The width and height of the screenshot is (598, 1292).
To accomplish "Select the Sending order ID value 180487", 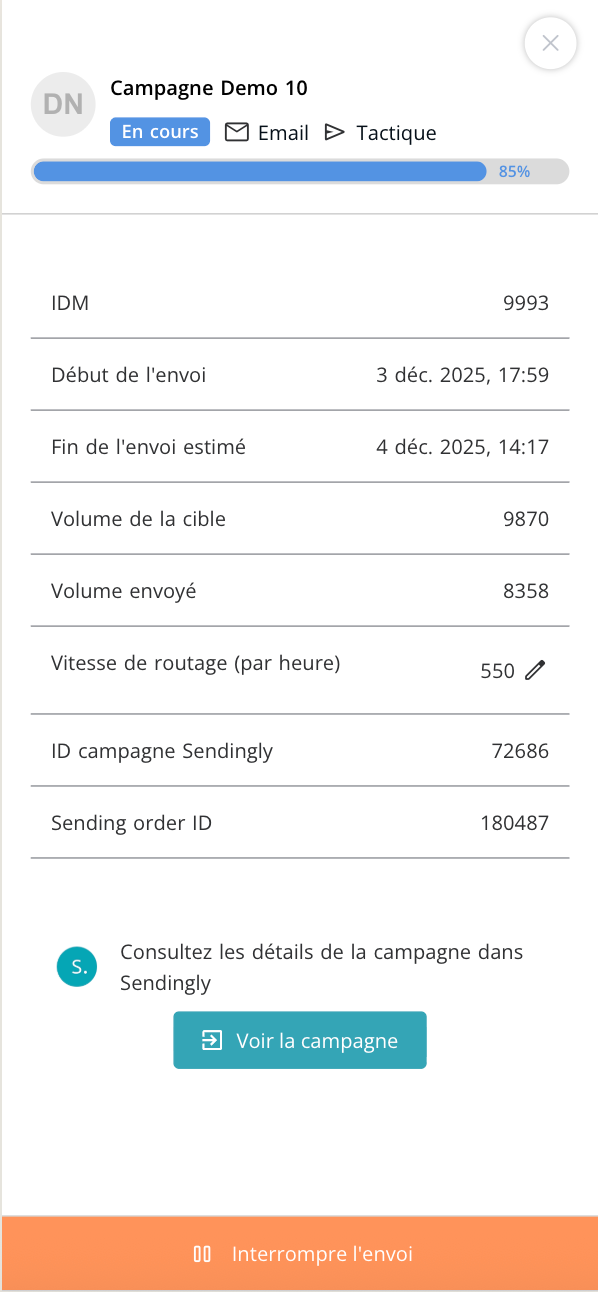I will (x=515, y=823).
